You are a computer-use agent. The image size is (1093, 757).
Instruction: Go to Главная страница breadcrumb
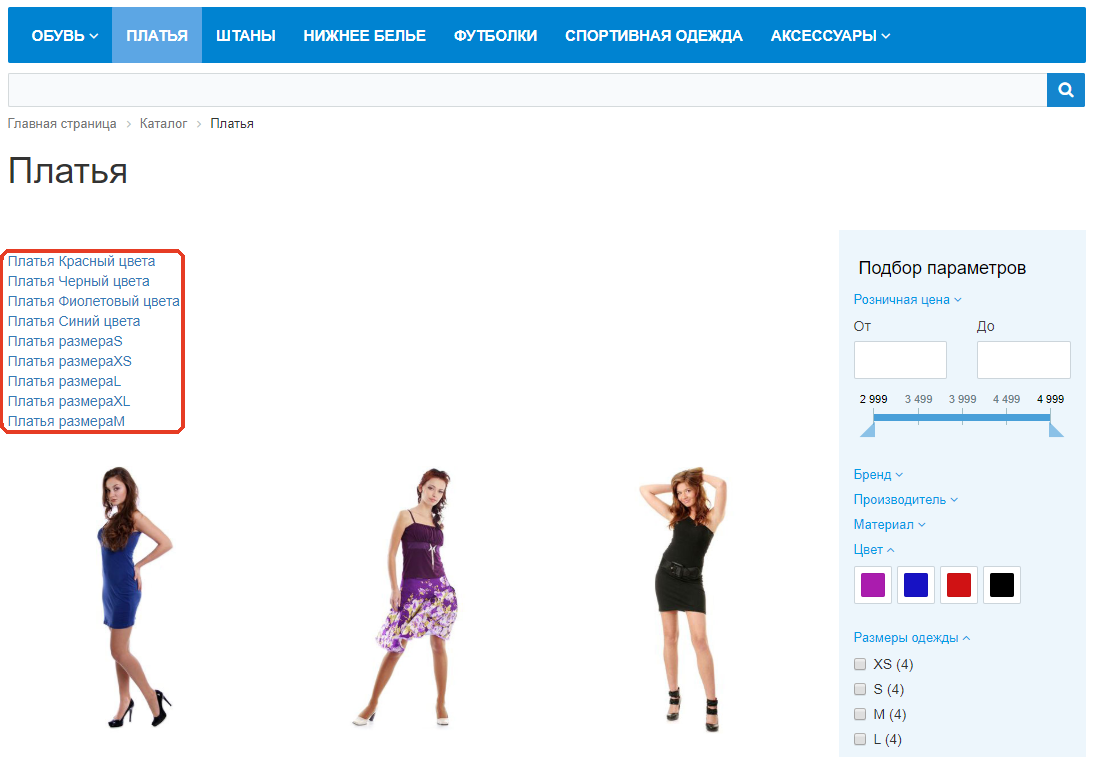[62, 123]
